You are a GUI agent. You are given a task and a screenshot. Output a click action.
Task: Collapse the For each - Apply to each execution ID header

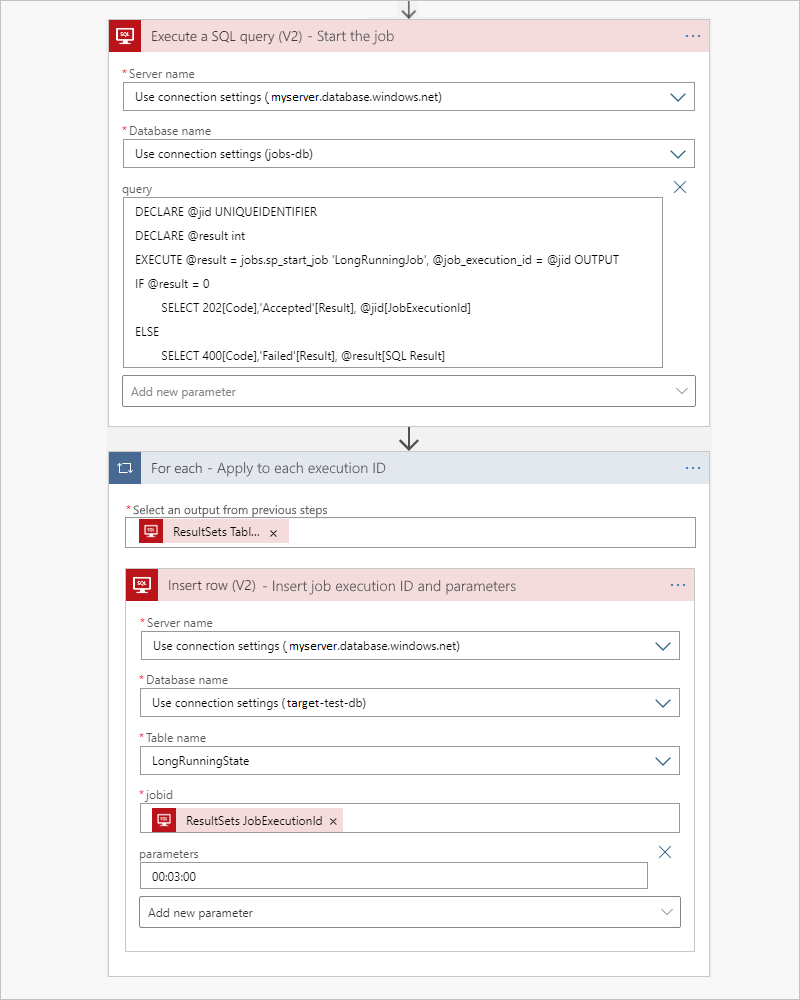coord(400,468)
